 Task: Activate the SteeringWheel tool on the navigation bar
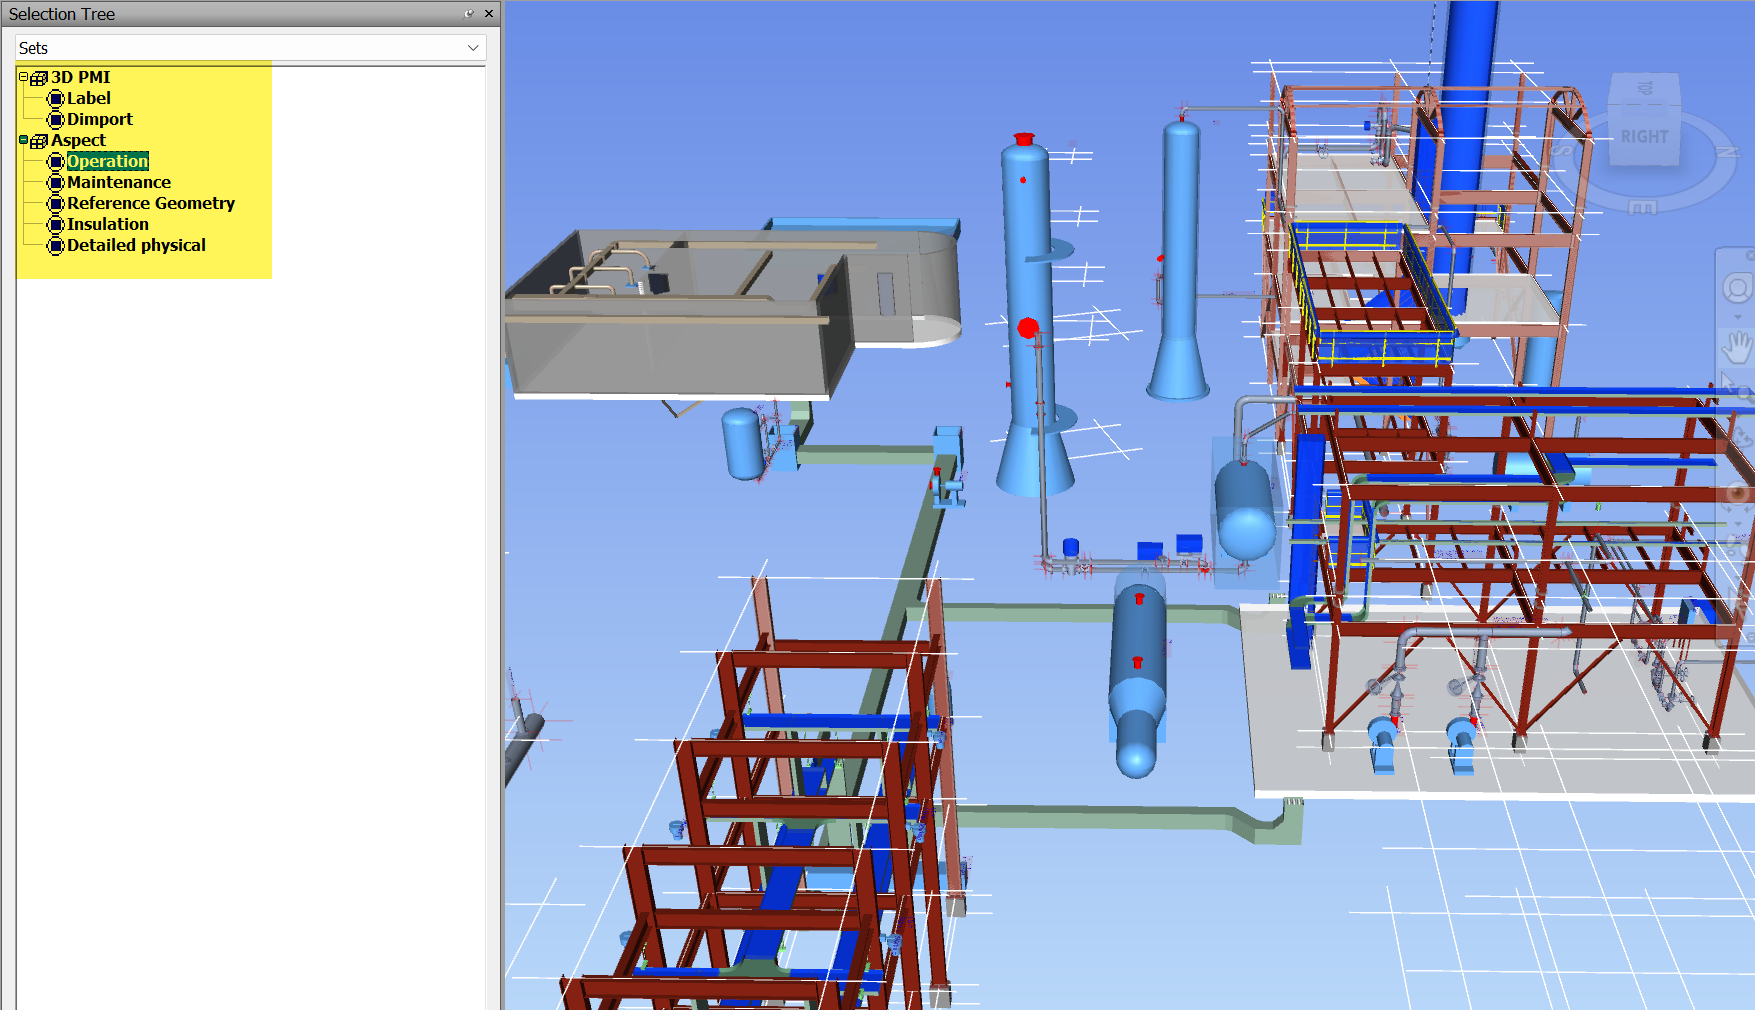[1737, 288]
